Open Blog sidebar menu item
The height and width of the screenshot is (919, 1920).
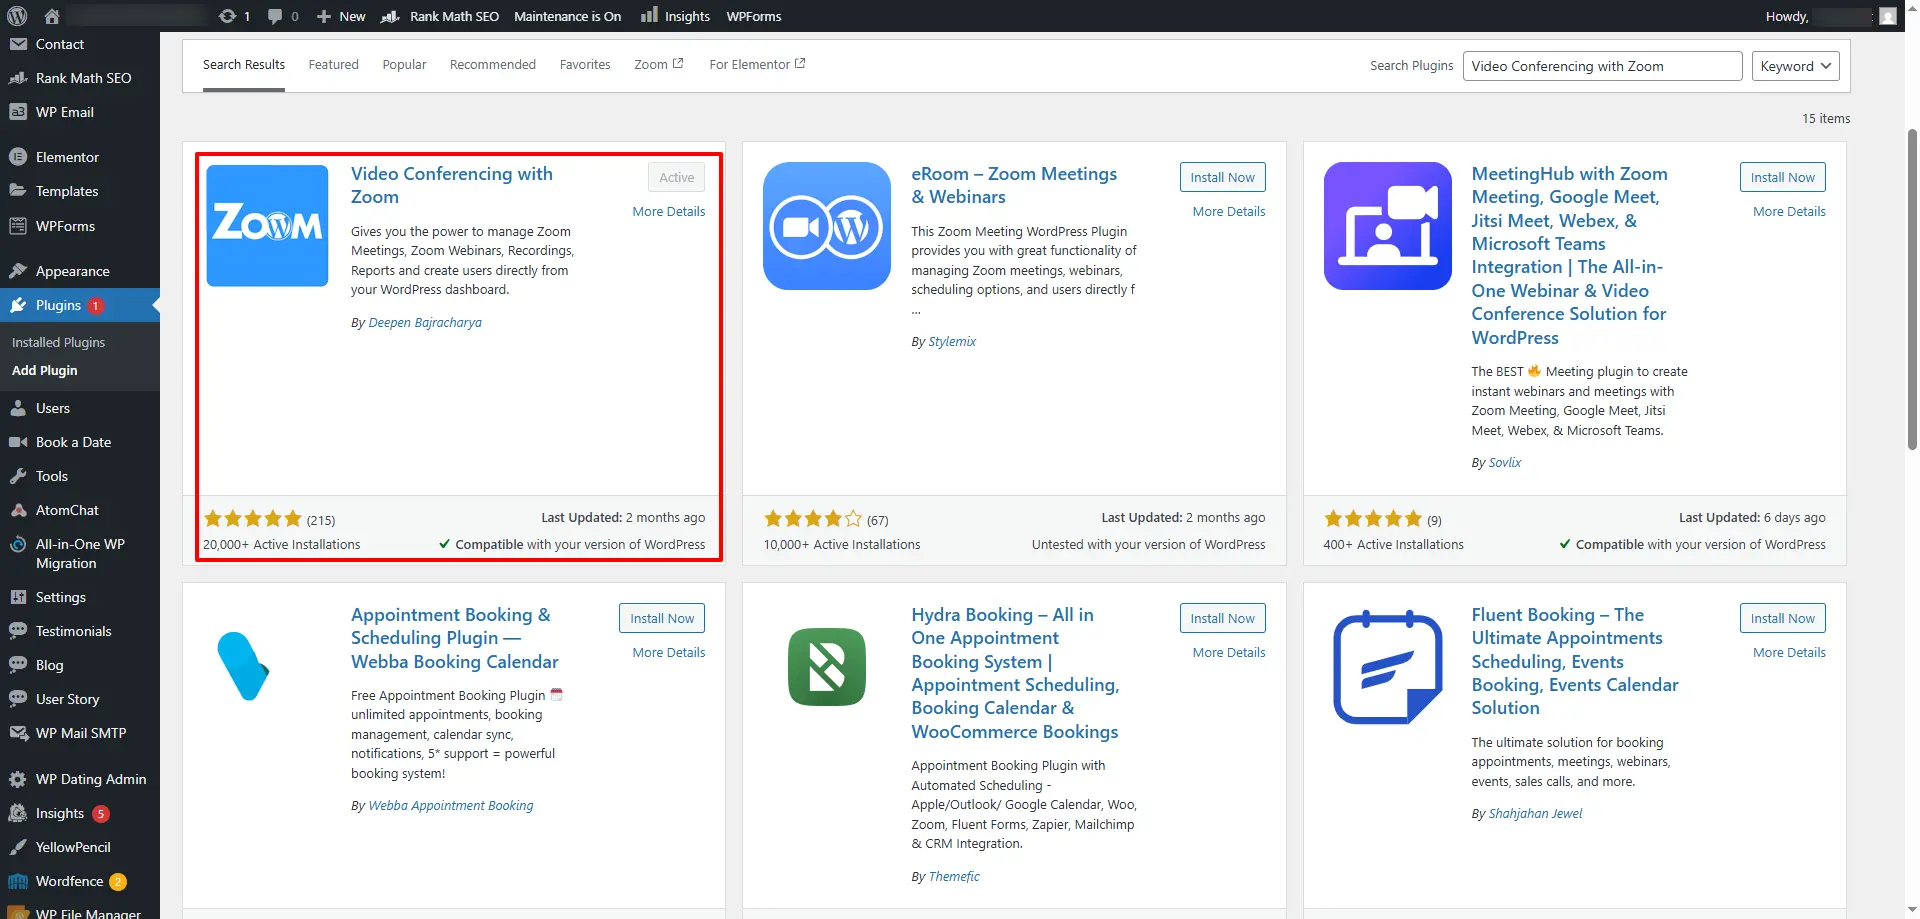click(49, 665)
